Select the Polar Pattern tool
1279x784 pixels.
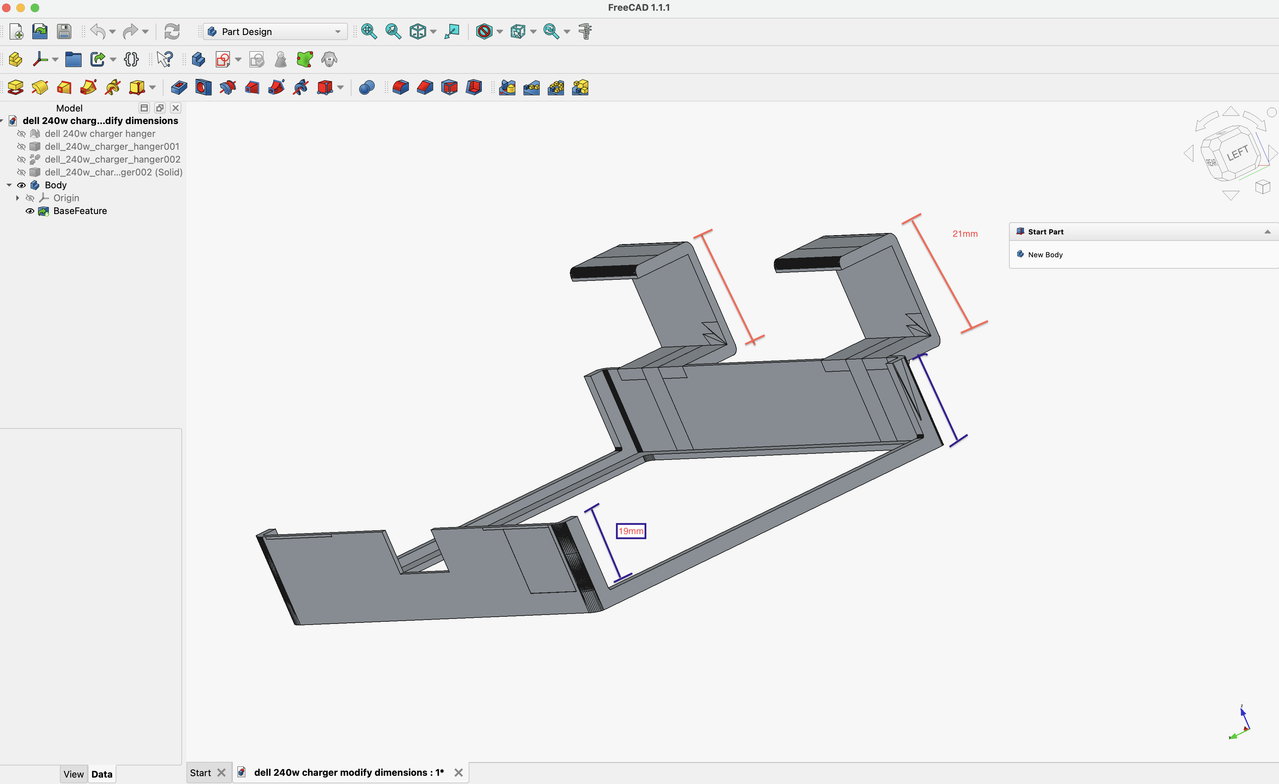tap(556, 88)
